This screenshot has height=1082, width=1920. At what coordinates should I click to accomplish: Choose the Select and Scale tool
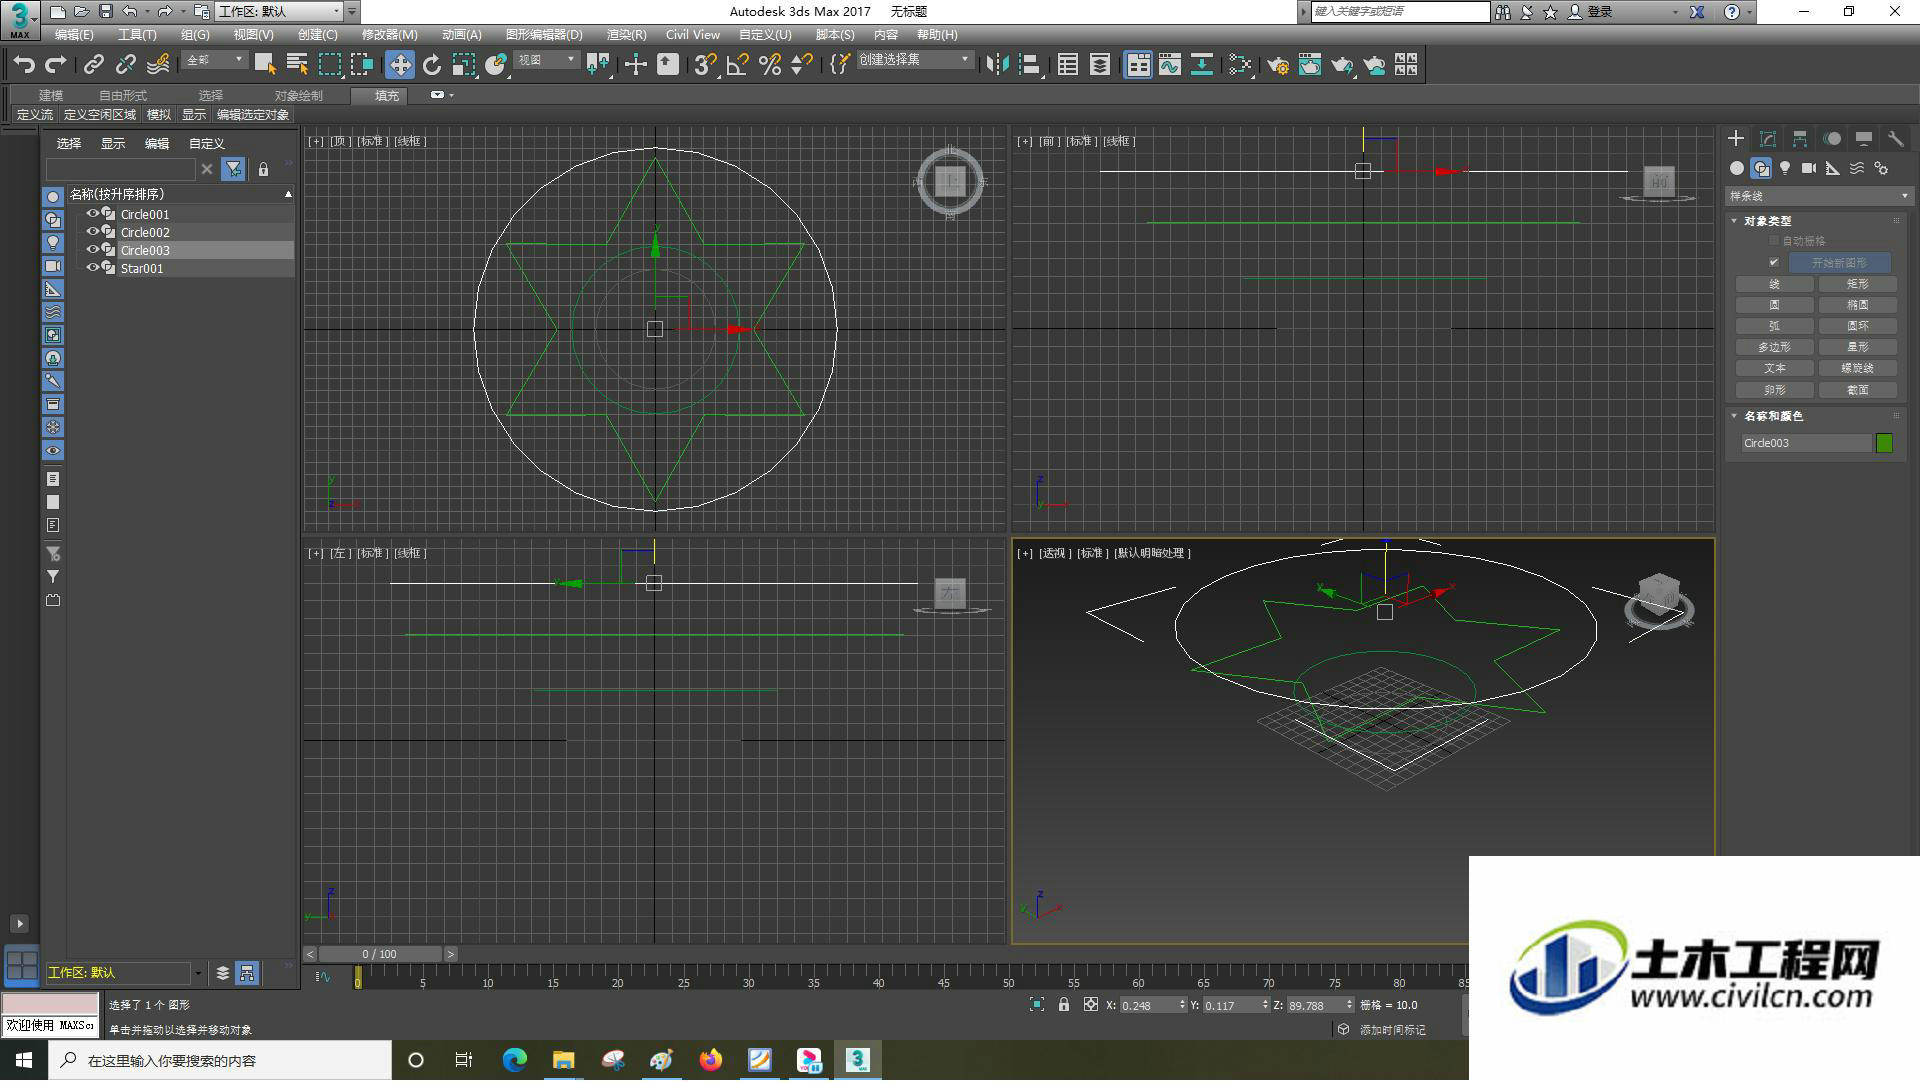(x=463, y=65)
